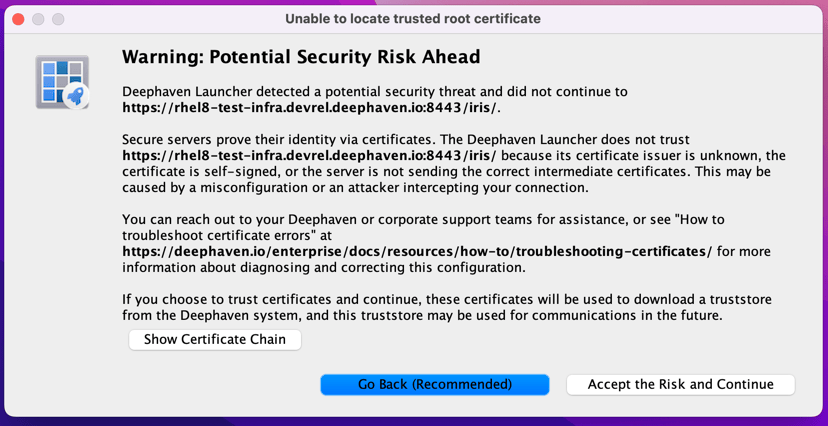The height and width of the screenshot is (426, 828).
Task: Open the troubleshooting-certificates docs URL
Action: [416, 252]
